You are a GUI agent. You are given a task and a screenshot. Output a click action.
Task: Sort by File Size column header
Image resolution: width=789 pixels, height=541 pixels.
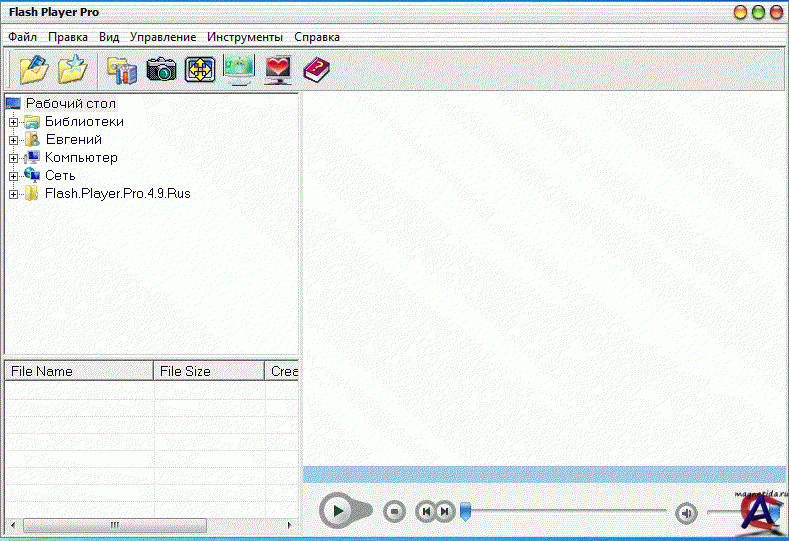[x=208, y=371]
